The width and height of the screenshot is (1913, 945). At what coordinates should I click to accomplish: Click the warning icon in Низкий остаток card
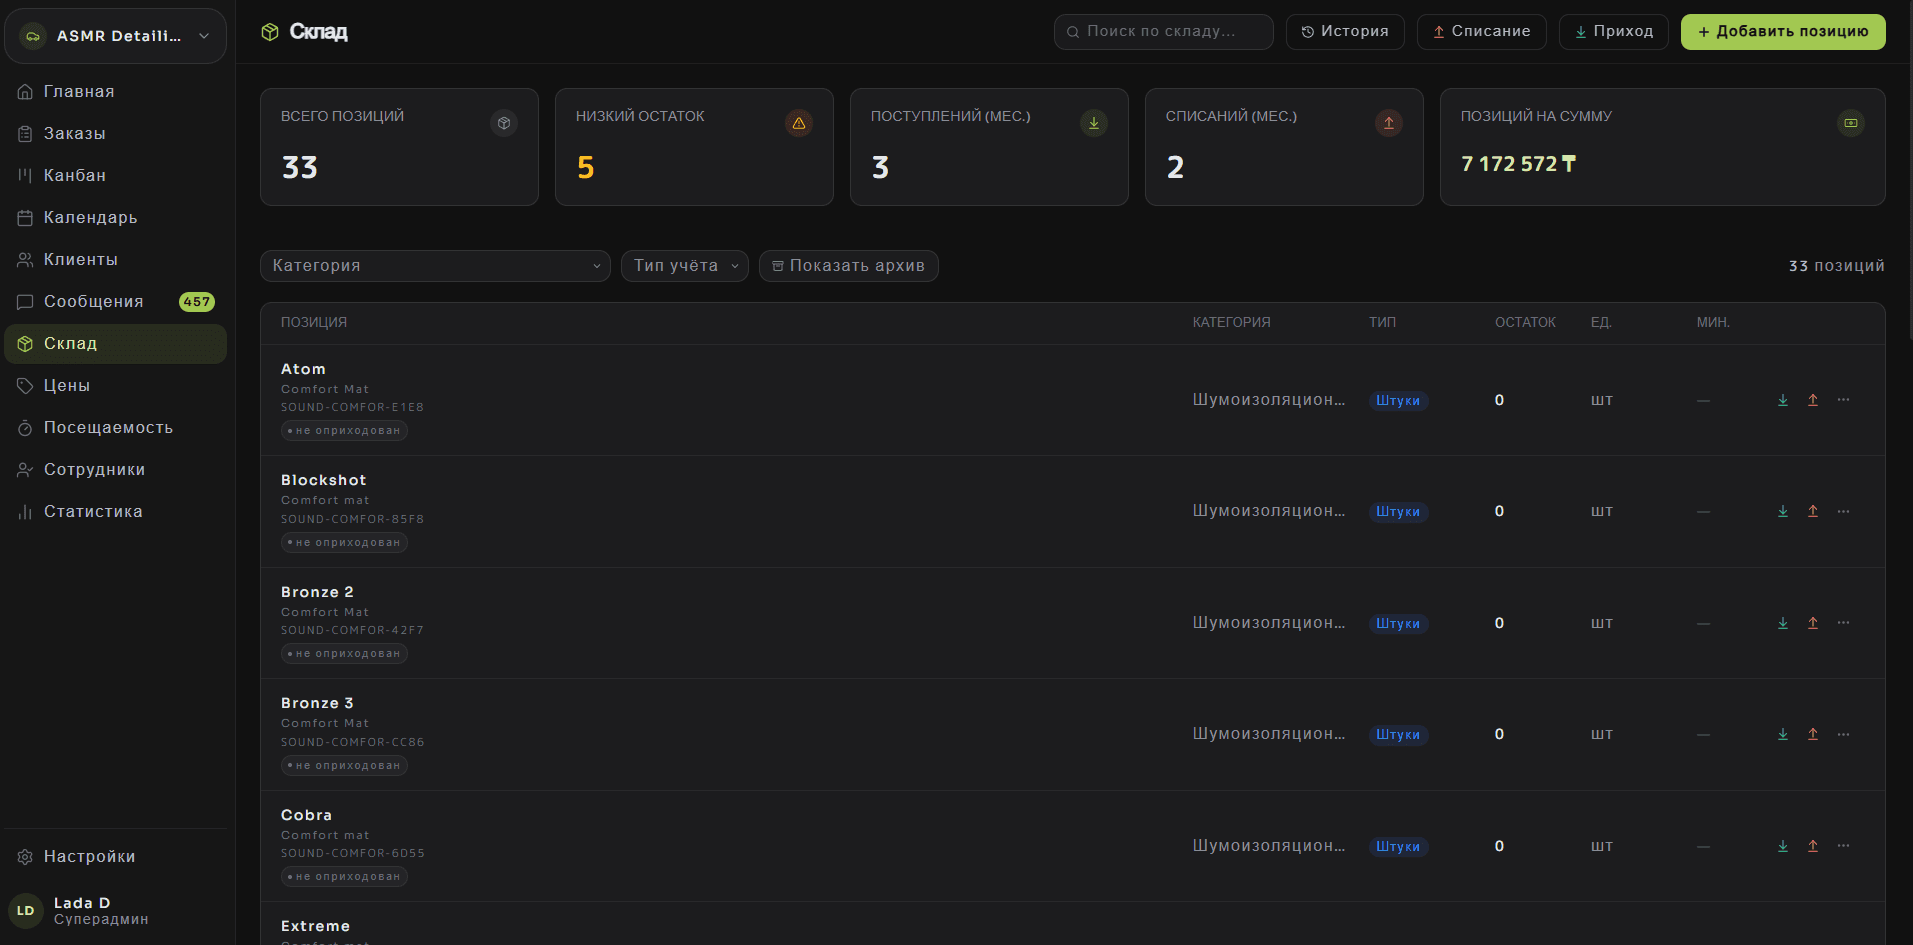pyautogui.click(x=799, y=123)
